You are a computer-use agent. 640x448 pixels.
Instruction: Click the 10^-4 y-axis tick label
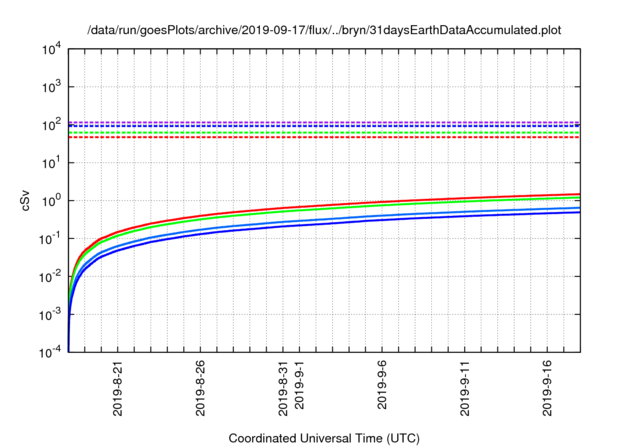coord(48,352)
